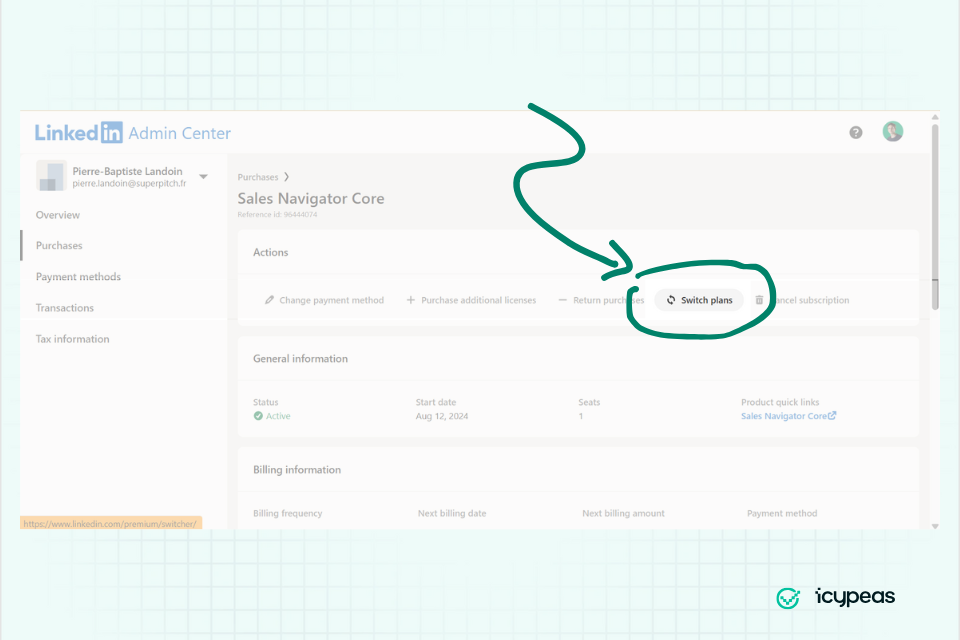
Task: Click the Switch plans button
Action: (x=699, y=300)
